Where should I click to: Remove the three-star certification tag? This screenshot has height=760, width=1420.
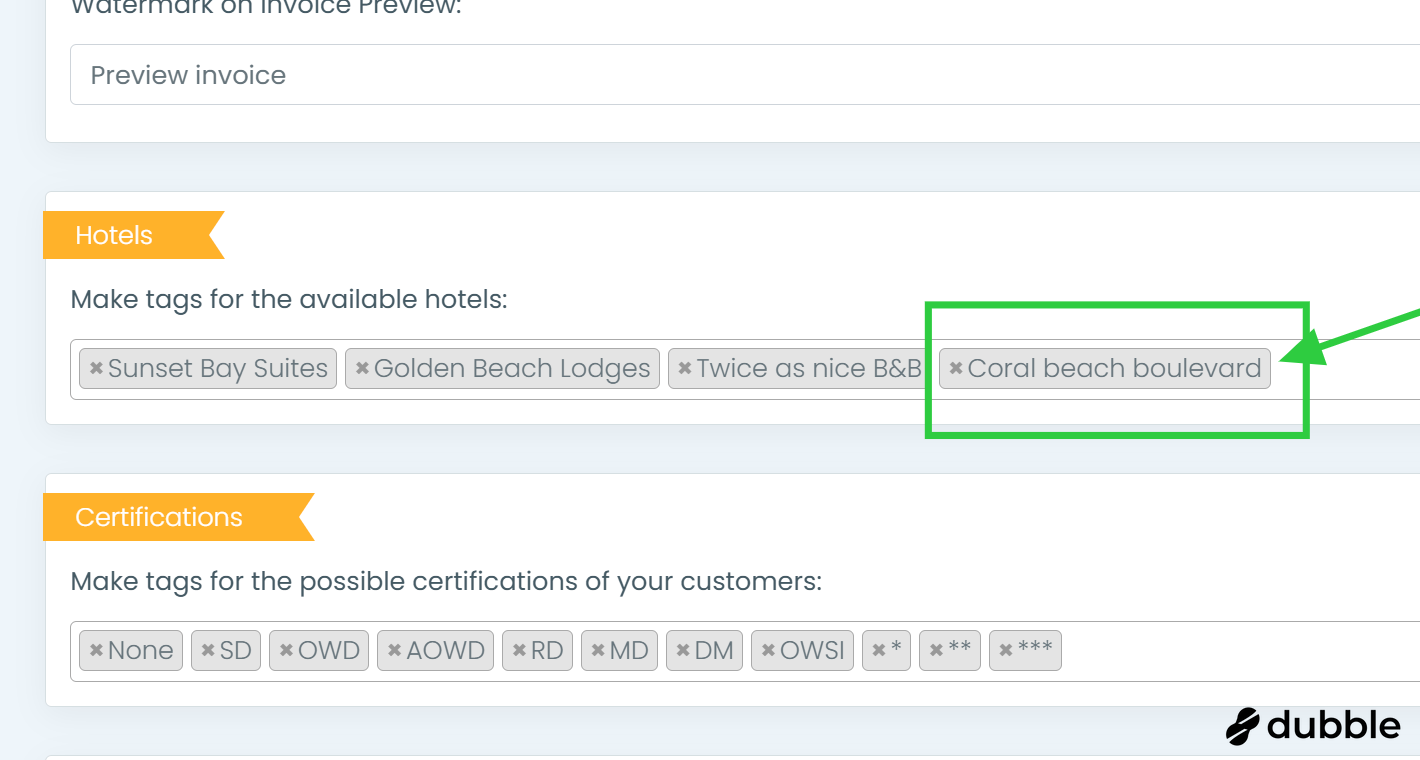pos(1006,651)
